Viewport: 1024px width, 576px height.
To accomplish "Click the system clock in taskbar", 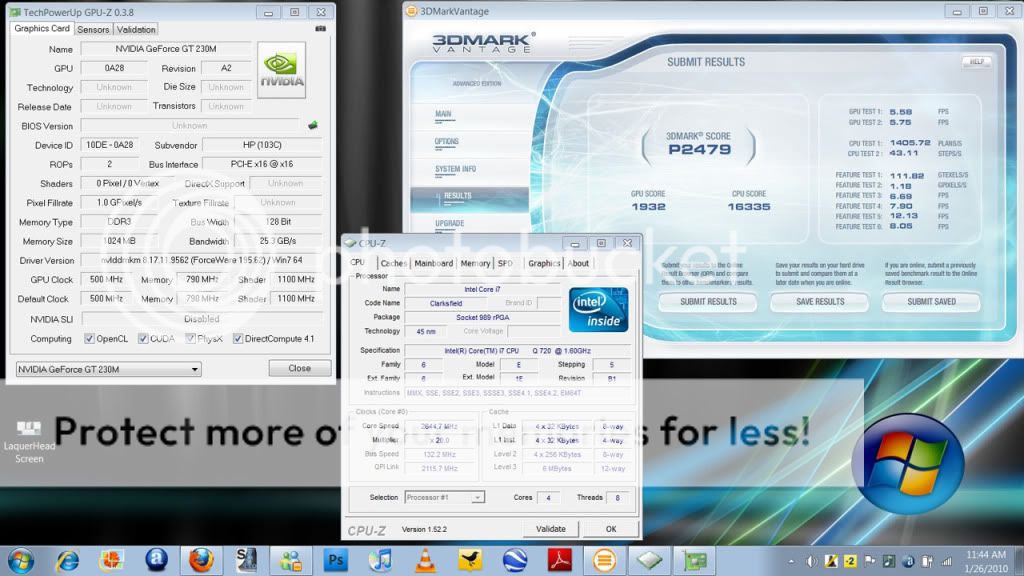I will pos(987,559).
